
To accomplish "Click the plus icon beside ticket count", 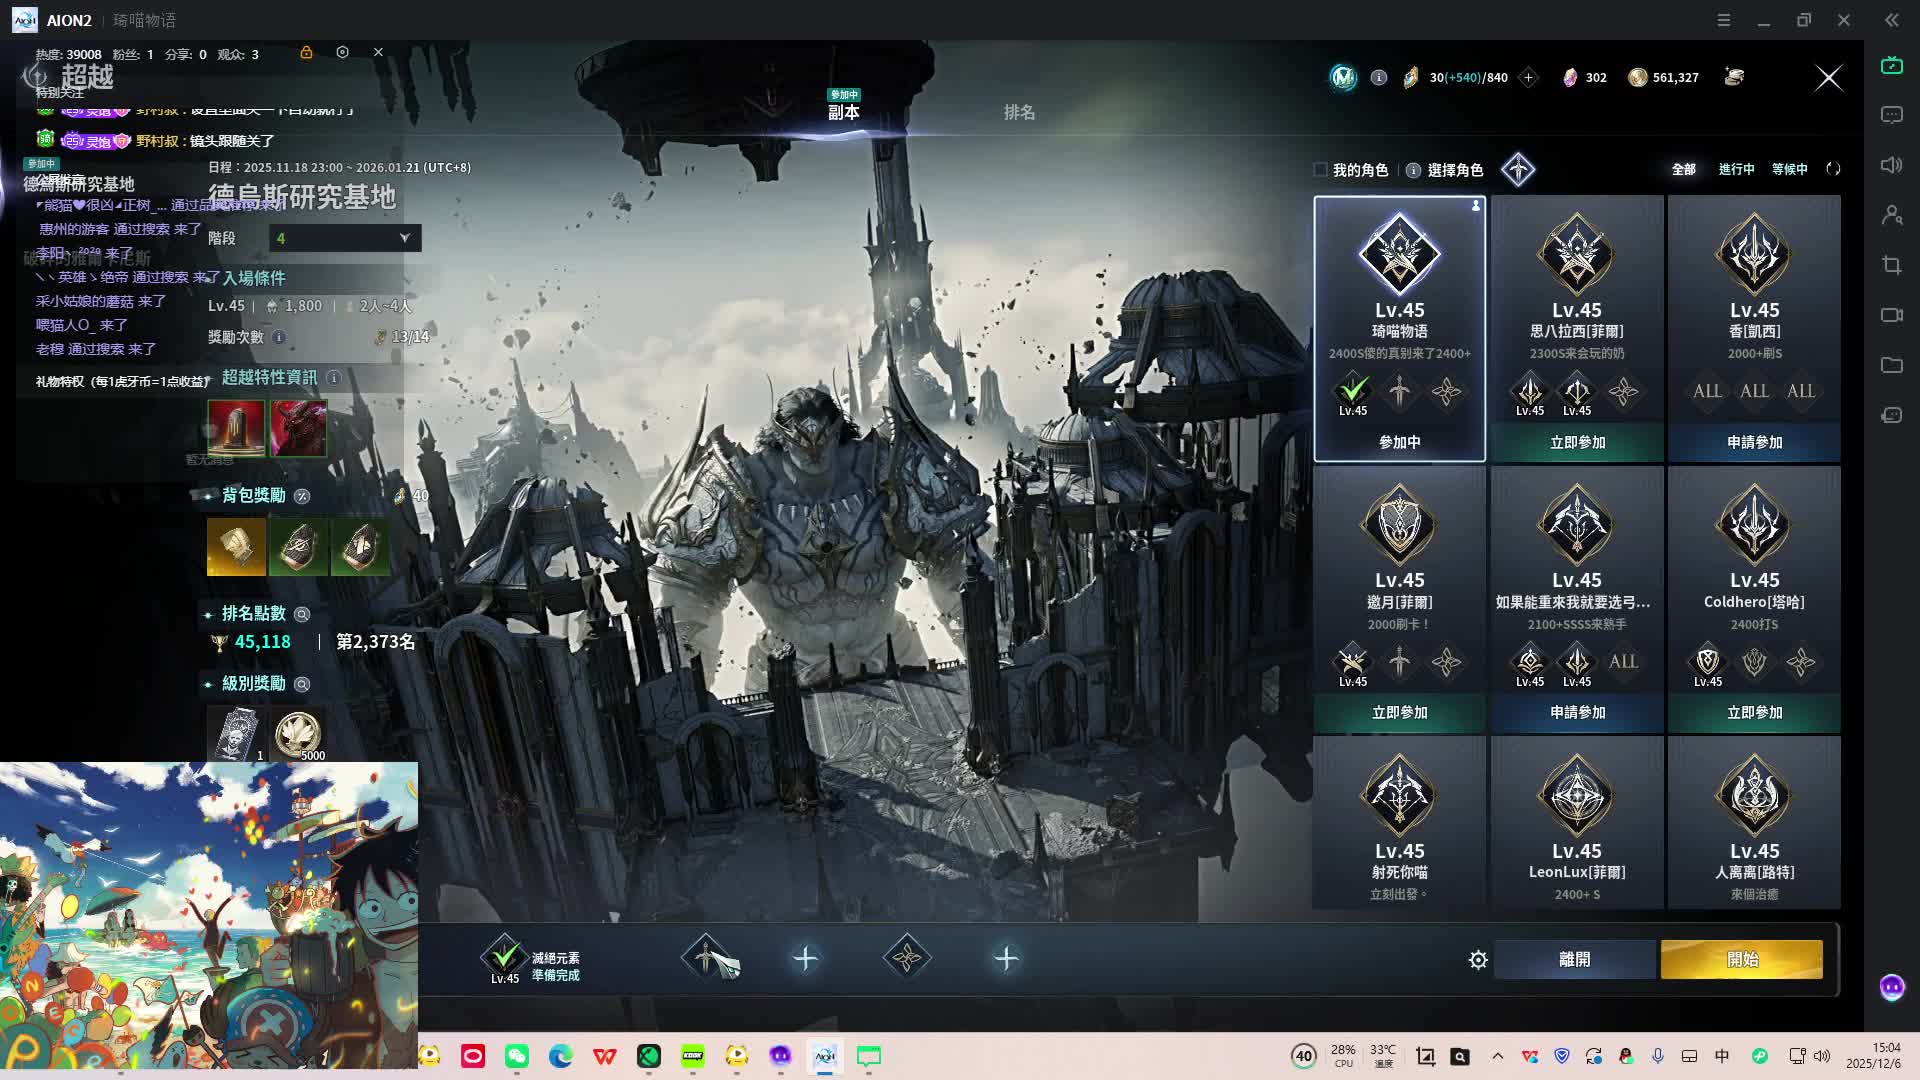I will 1528,77.
